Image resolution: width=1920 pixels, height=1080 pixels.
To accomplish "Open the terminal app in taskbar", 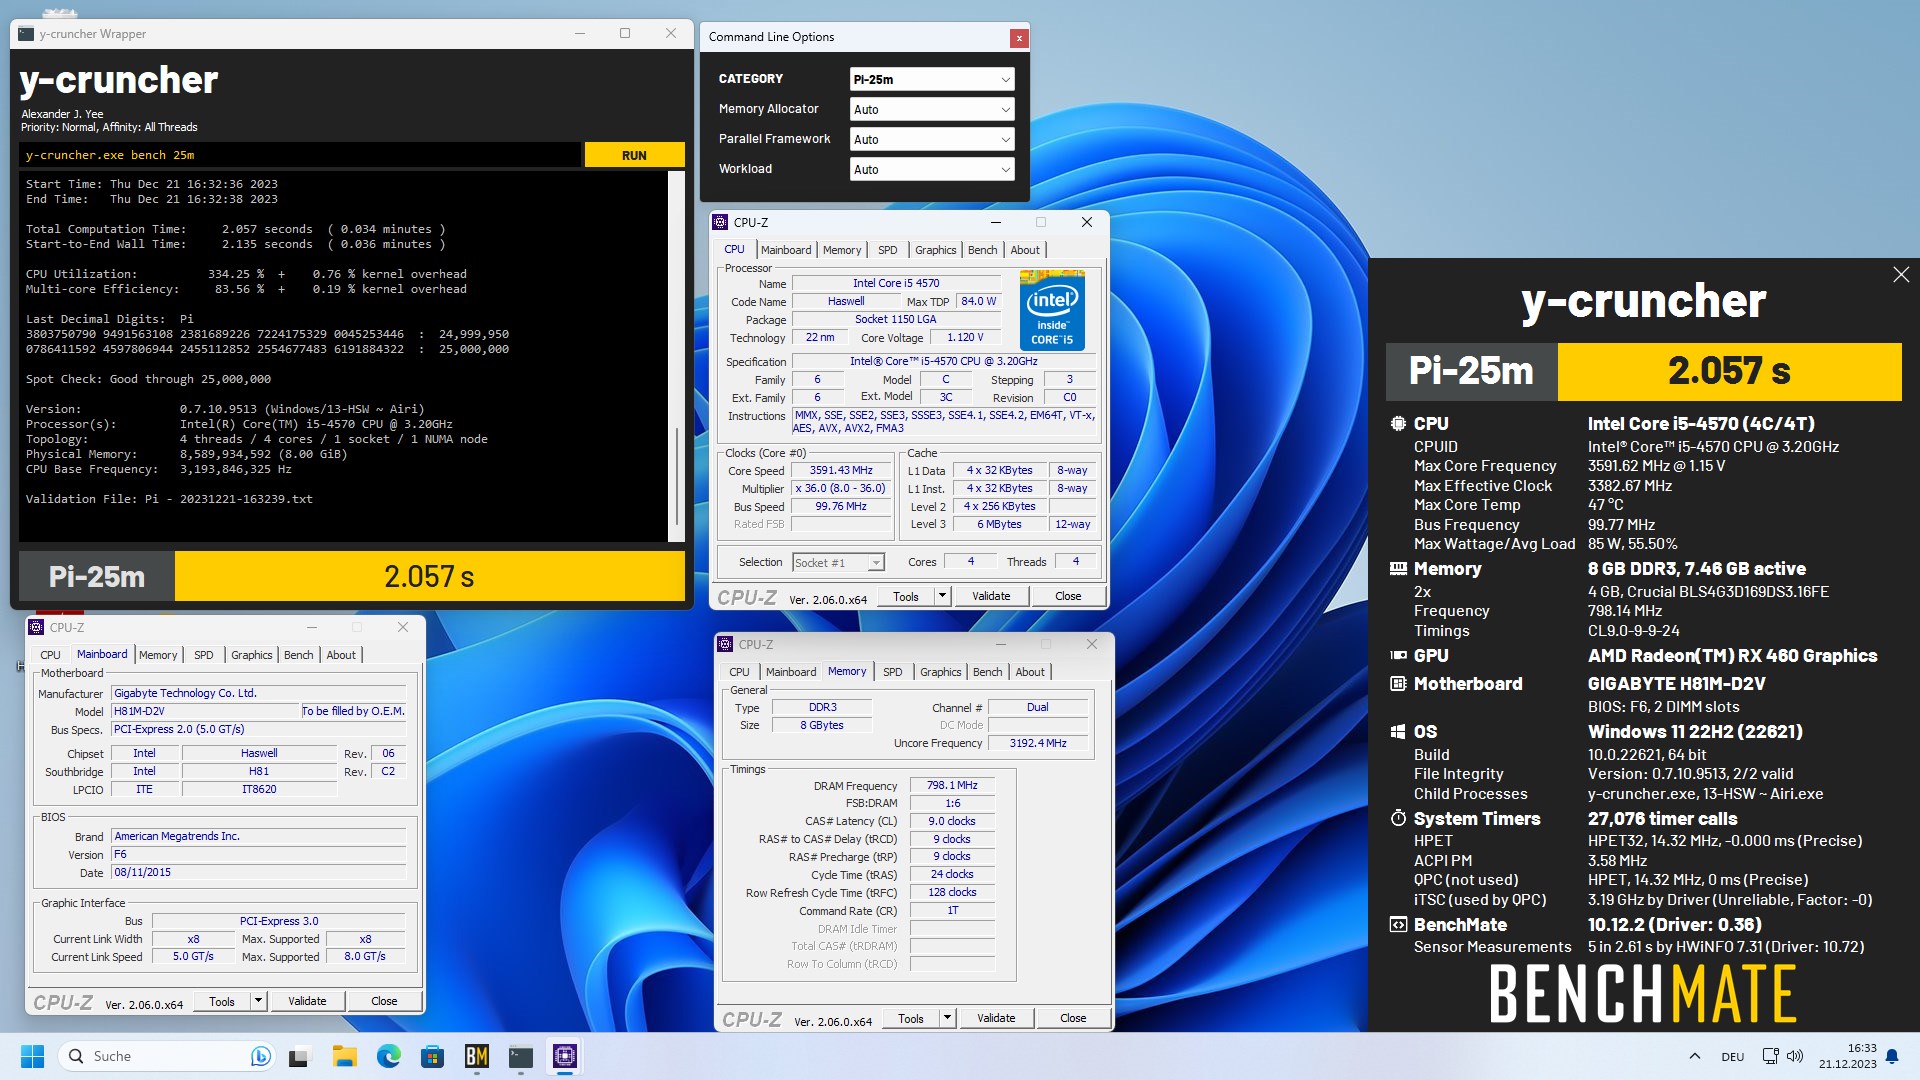I will (x=520, y=1056).
